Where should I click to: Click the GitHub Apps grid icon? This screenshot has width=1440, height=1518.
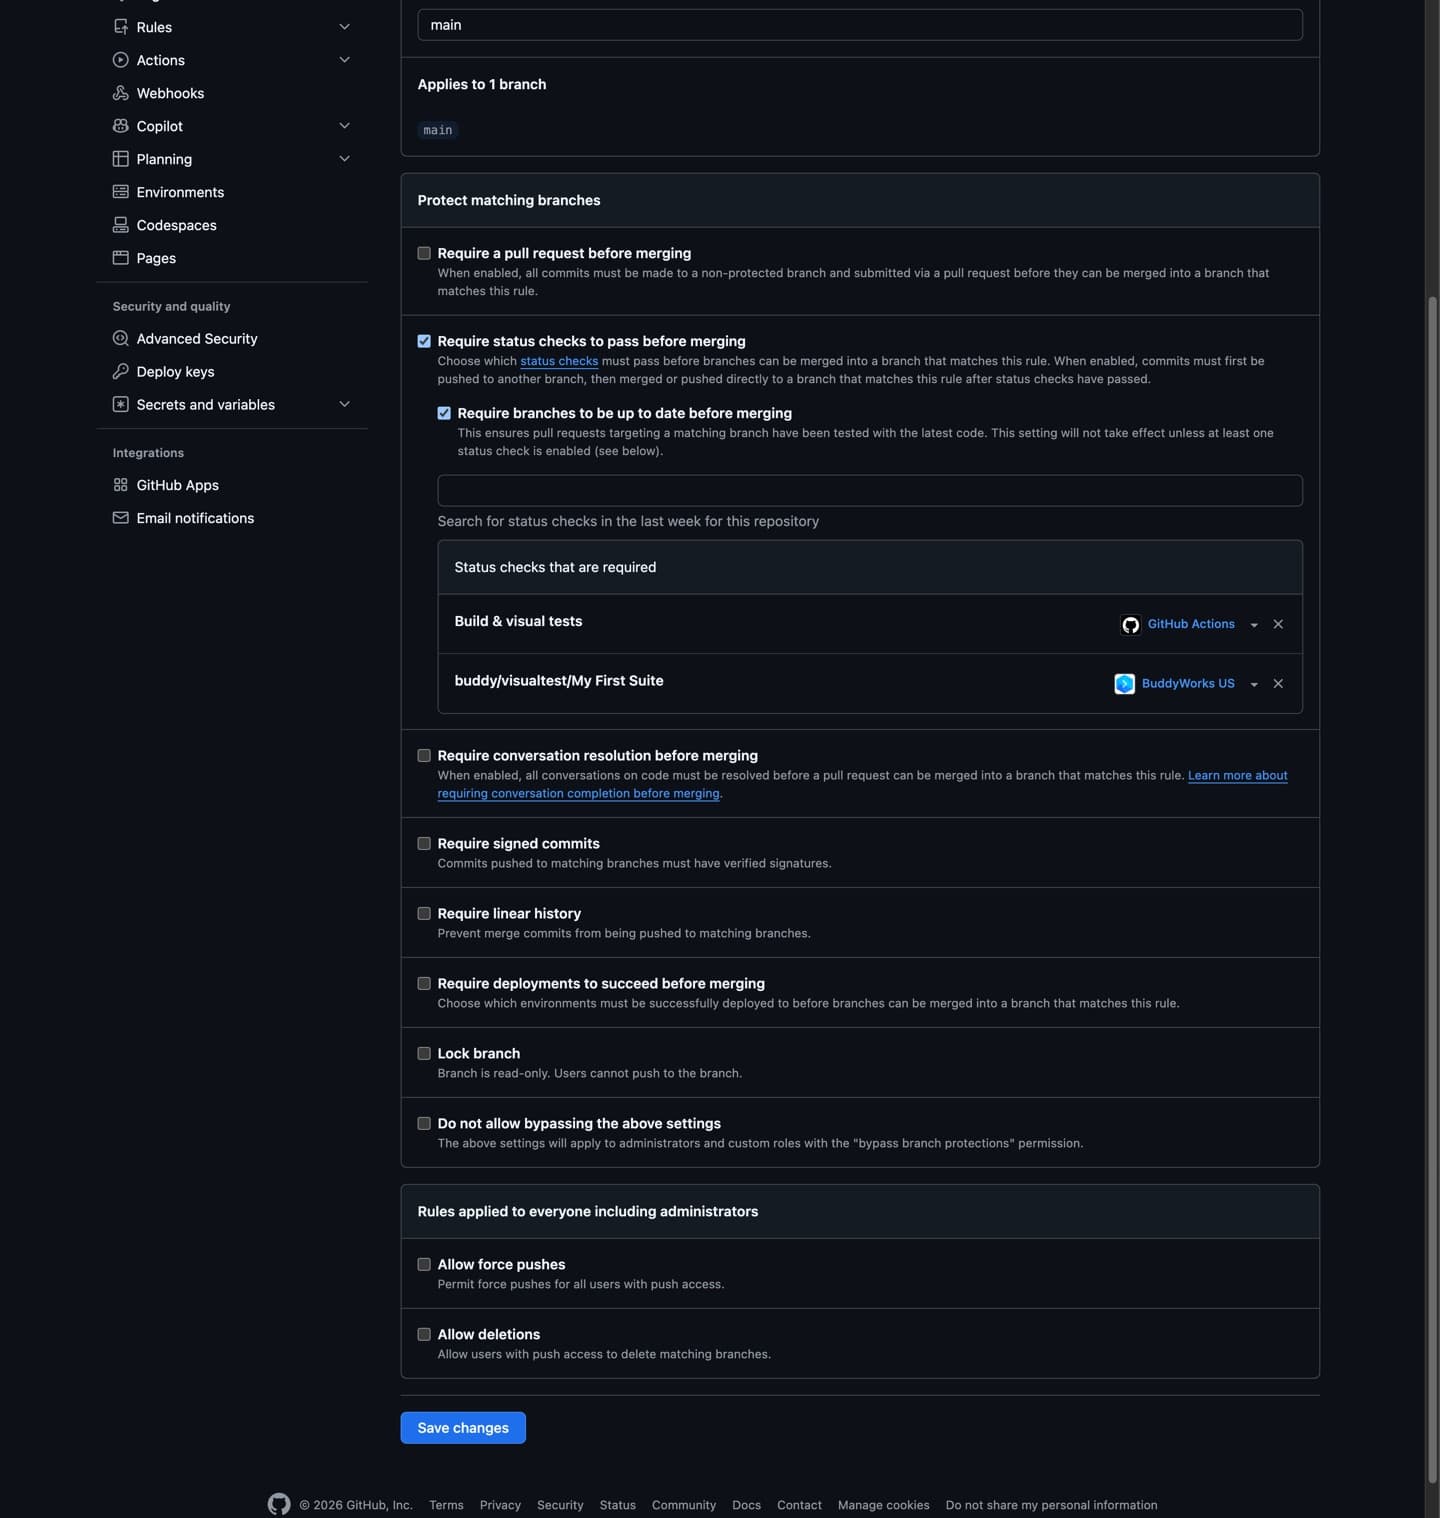(120, 485)
